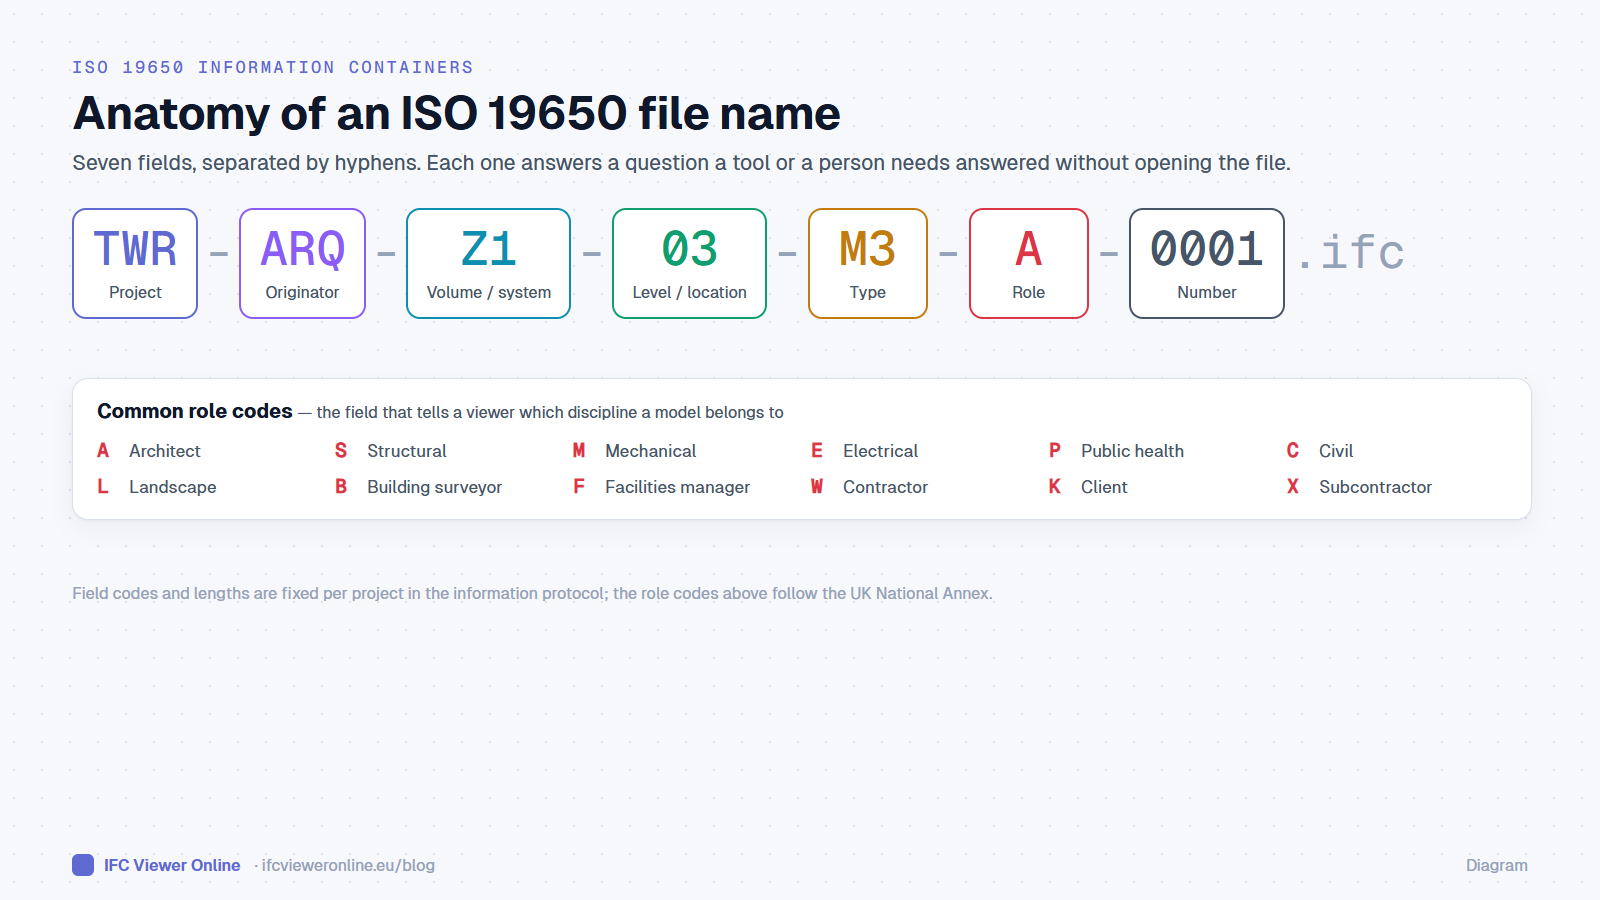Select the 'Landscape' role code entry
Screen dimensions: 1600x900
pyautogui.click(x=157, y=487)
